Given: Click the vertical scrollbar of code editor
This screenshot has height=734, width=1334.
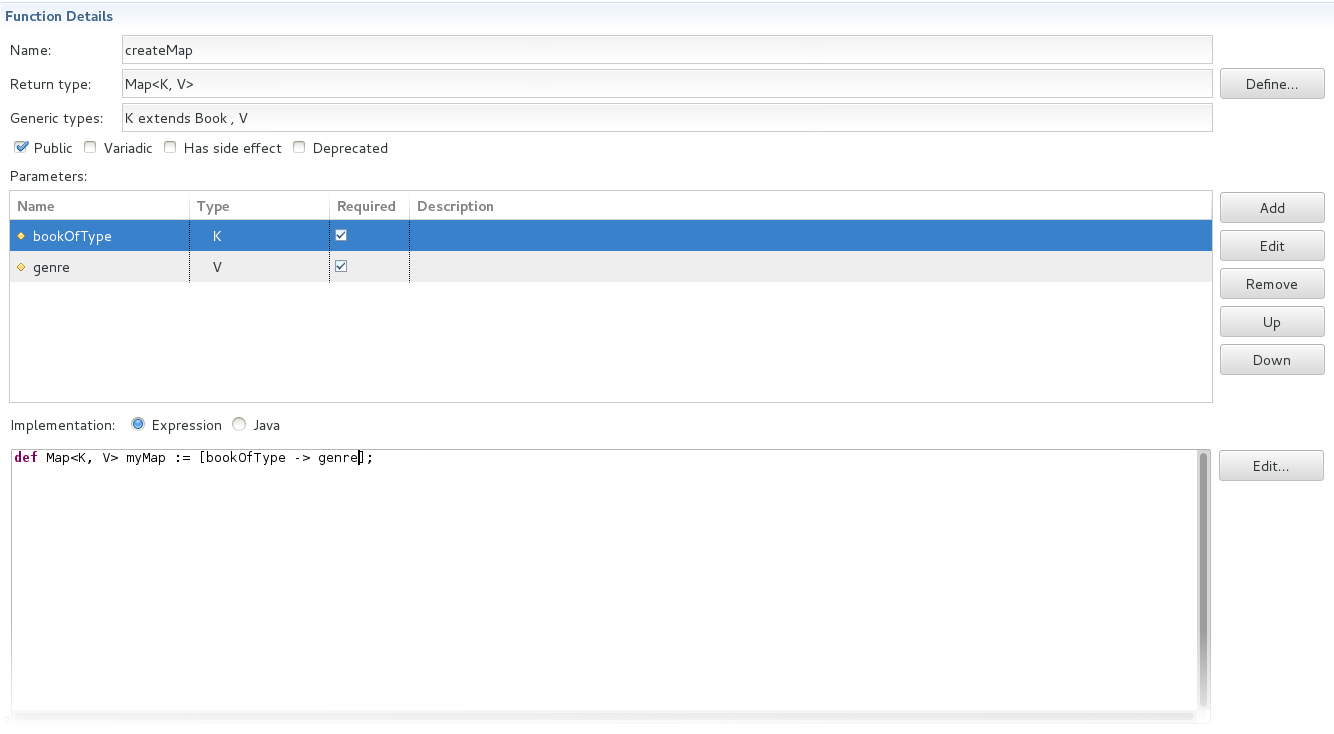Looking at the screenshot, I should pos(1203,580).
